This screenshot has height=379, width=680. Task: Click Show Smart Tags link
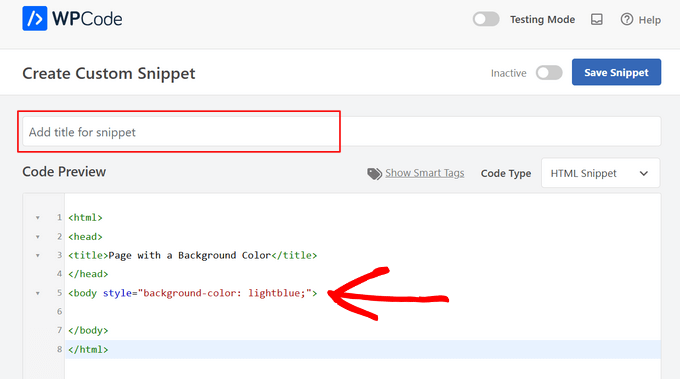425,173
